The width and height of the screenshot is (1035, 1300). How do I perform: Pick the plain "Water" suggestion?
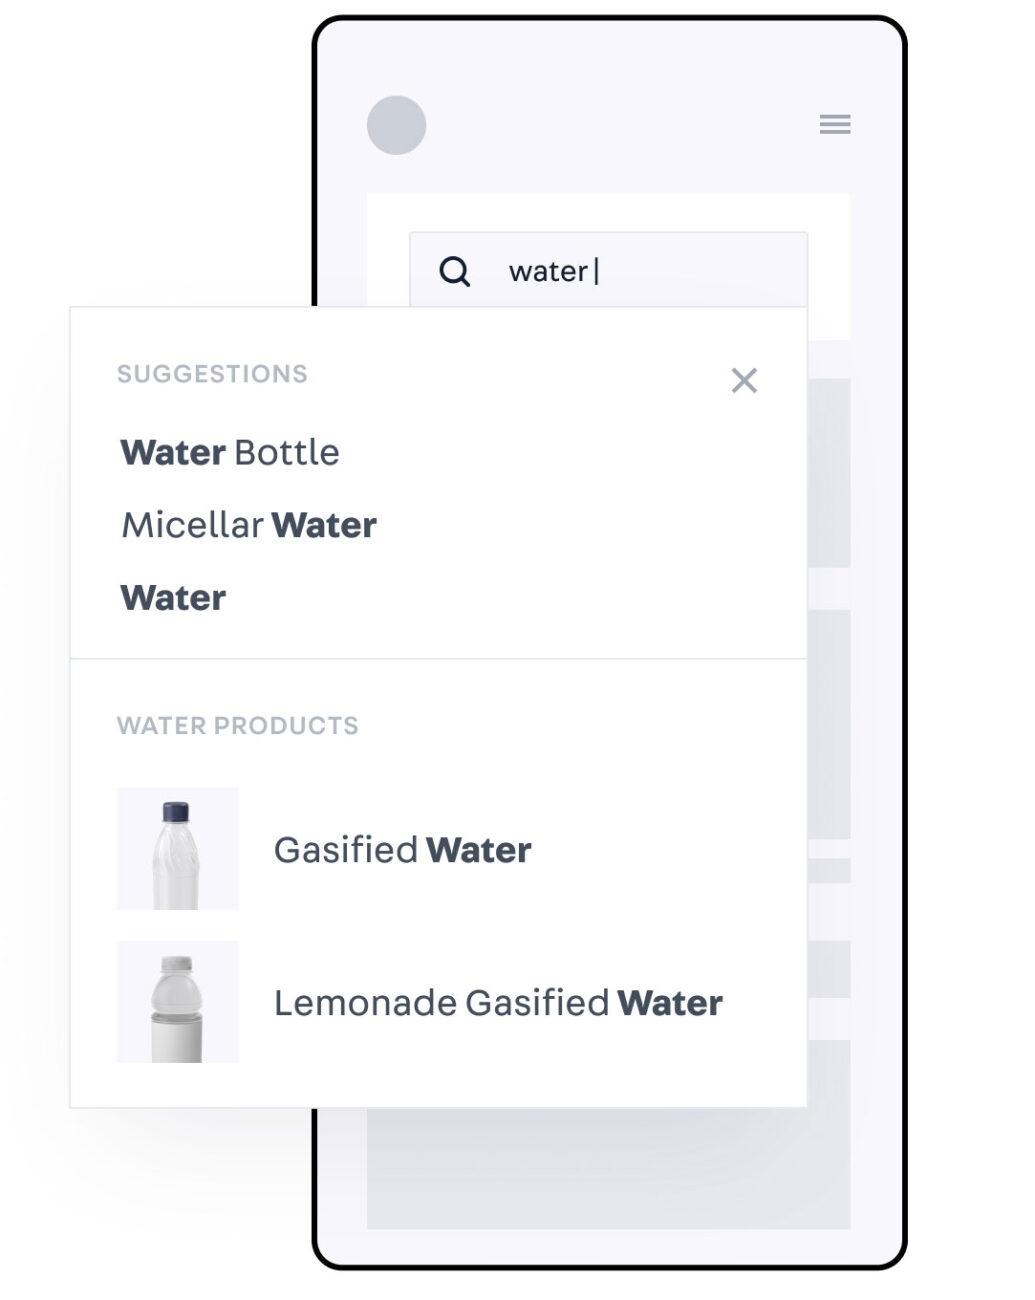coord(173,598)
